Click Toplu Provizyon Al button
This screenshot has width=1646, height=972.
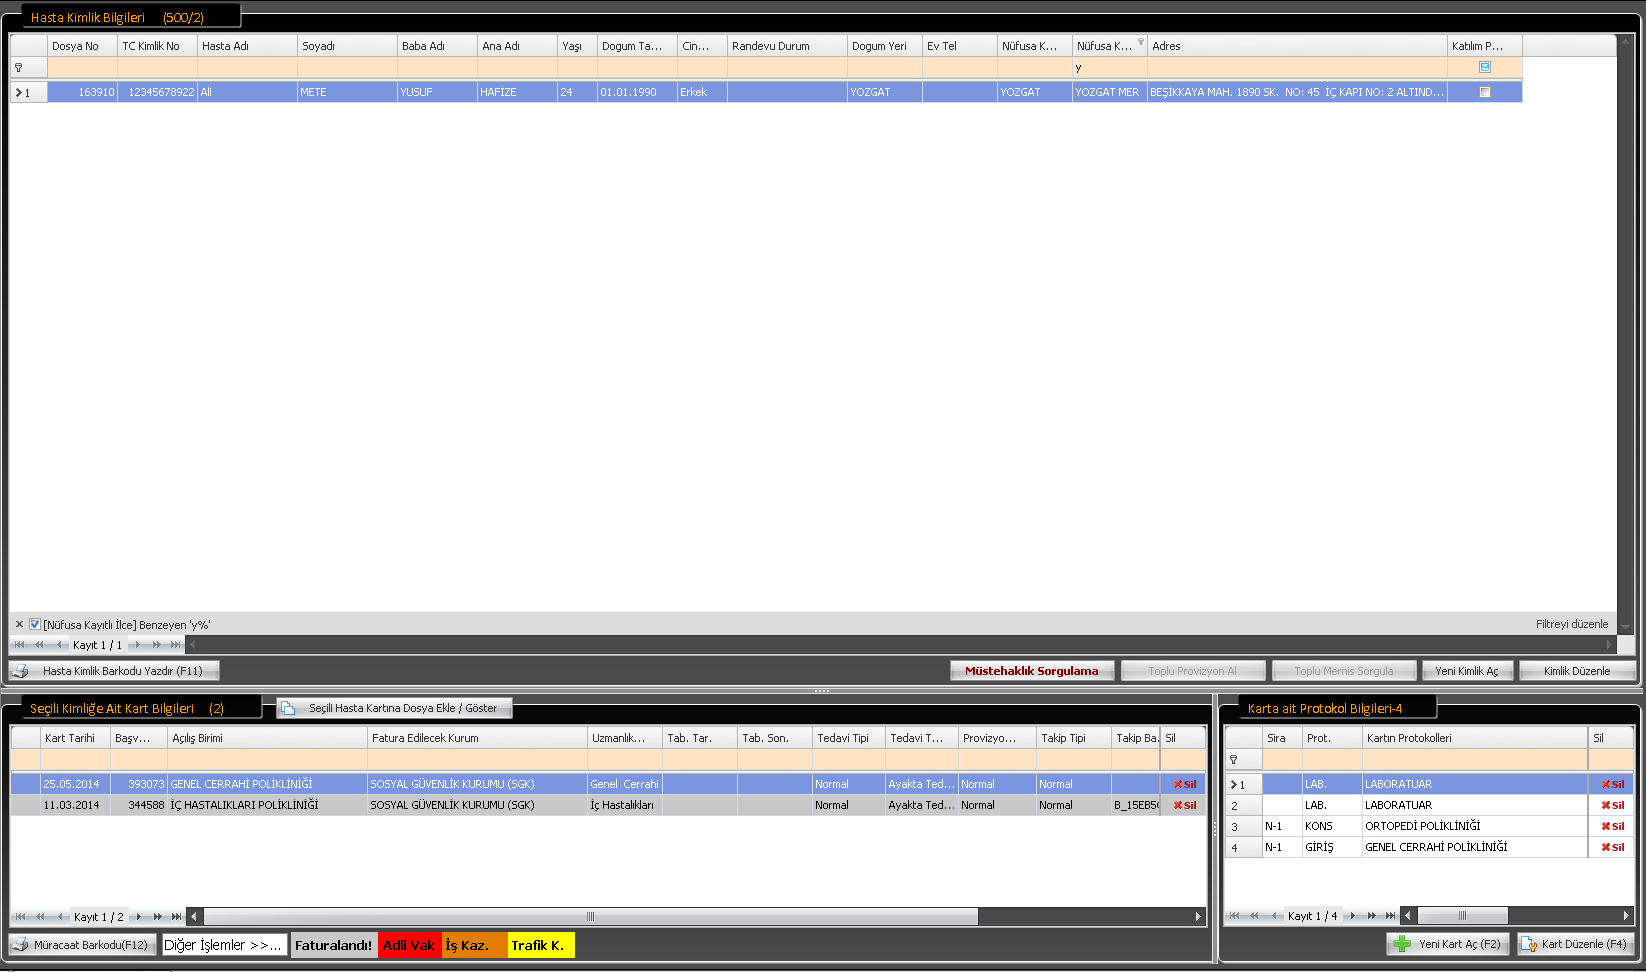click(x=1193, y=671)
